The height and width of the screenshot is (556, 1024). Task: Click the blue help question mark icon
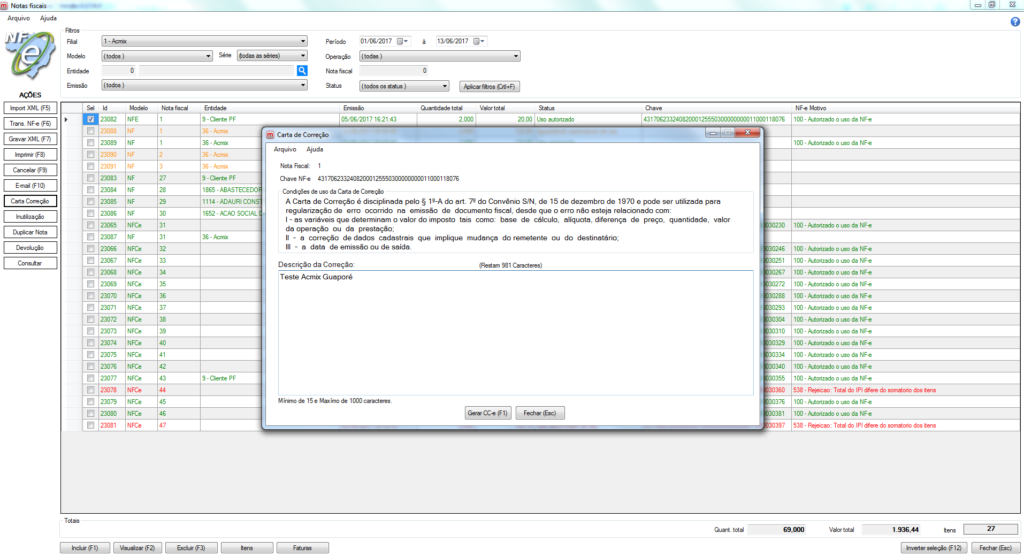(1015, 21)
